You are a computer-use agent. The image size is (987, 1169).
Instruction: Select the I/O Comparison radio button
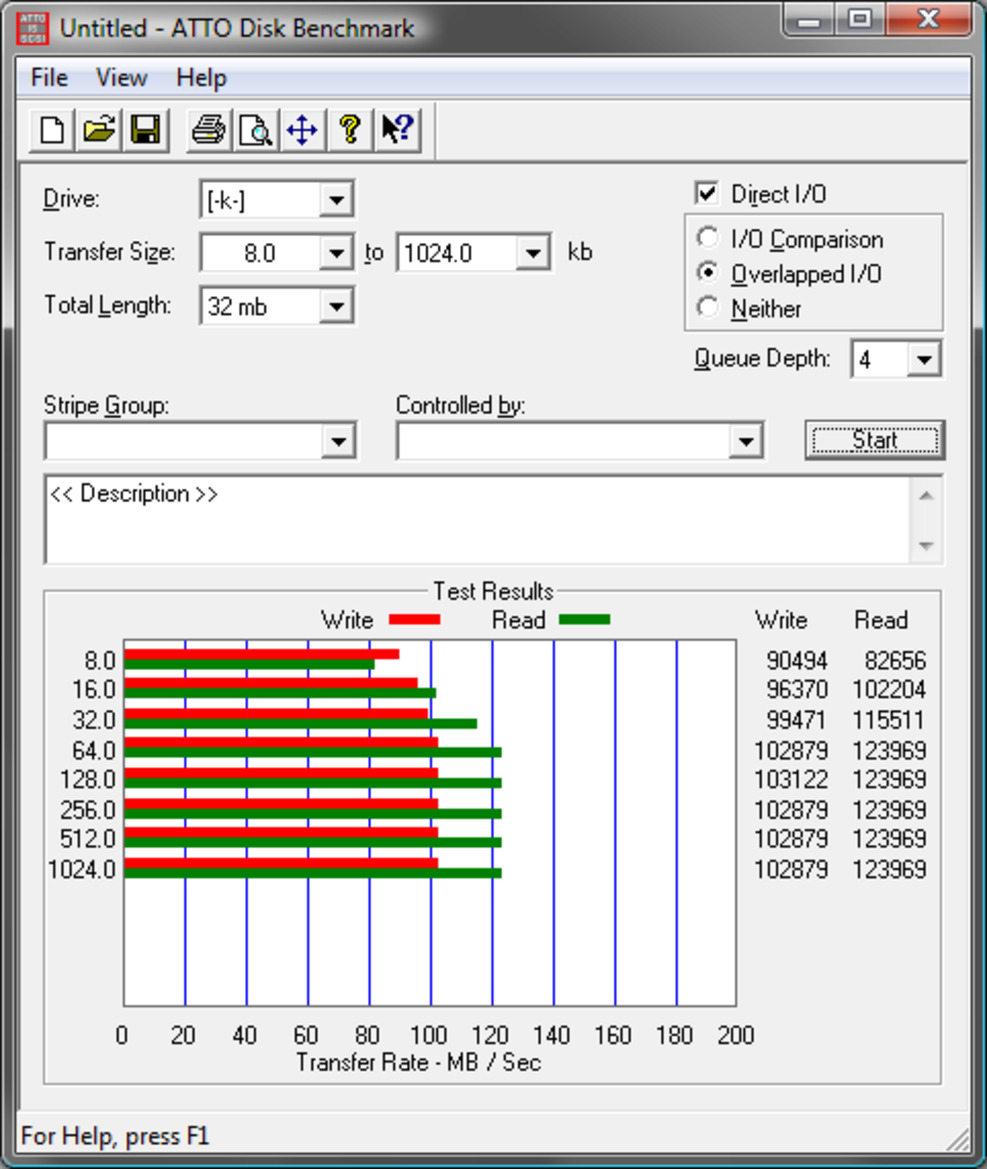tap(707, 239)
